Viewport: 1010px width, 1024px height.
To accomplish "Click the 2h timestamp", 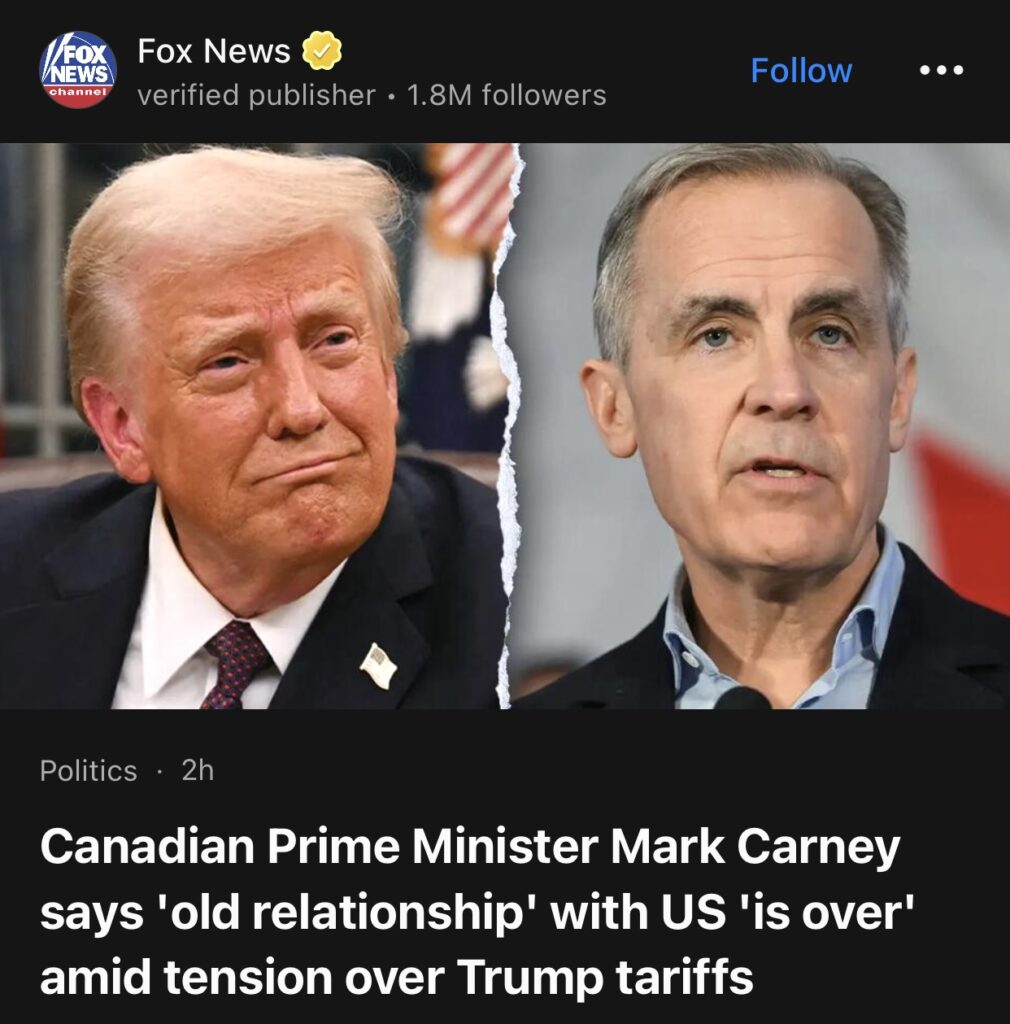I will [198, 771].
